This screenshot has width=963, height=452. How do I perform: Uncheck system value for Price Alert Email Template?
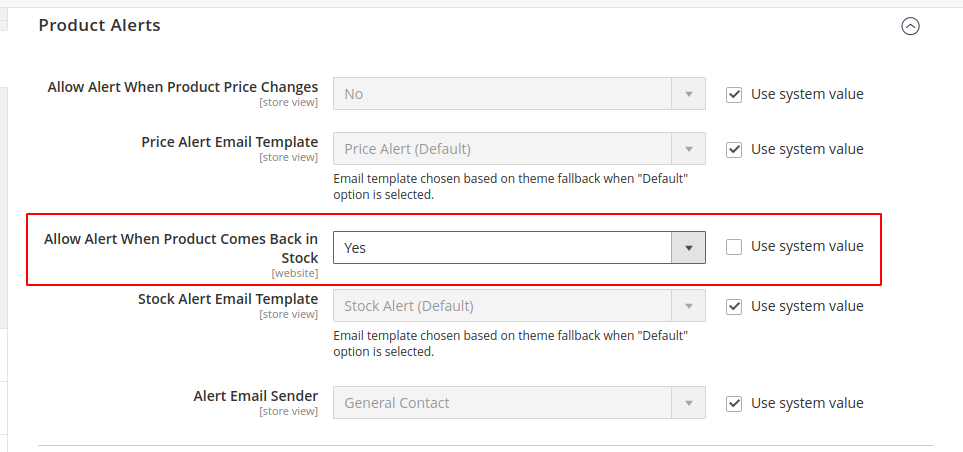click(x=734, y=149)
